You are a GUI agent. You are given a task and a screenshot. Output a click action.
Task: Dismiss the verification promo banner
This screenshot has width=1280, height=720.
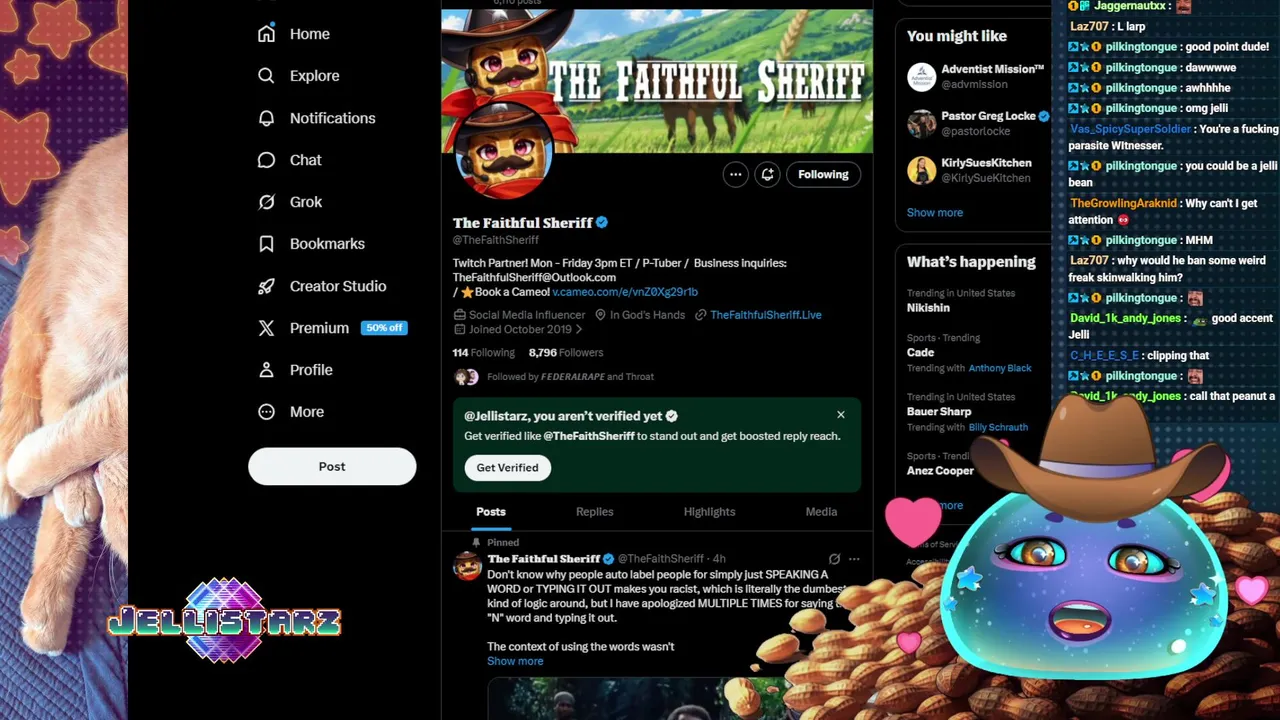pyautogui.click(x=841, y=415)
